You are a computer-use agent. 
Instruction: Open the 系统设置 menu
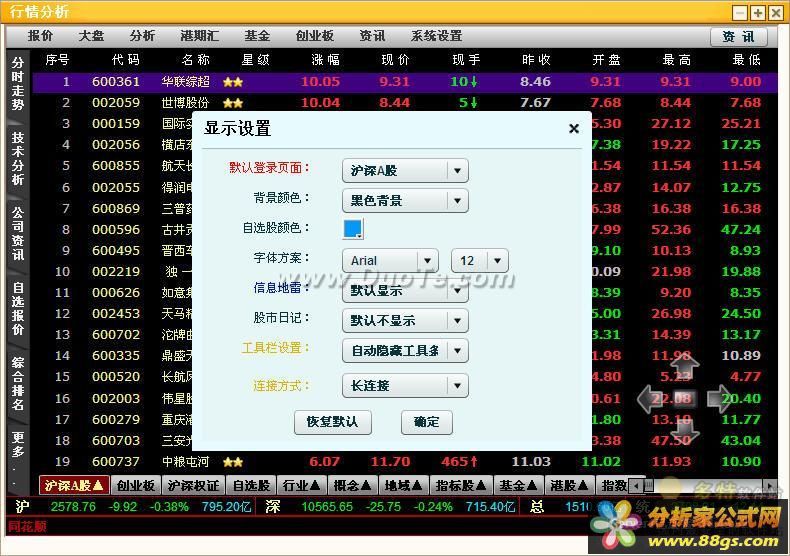[x=436, y=36]
